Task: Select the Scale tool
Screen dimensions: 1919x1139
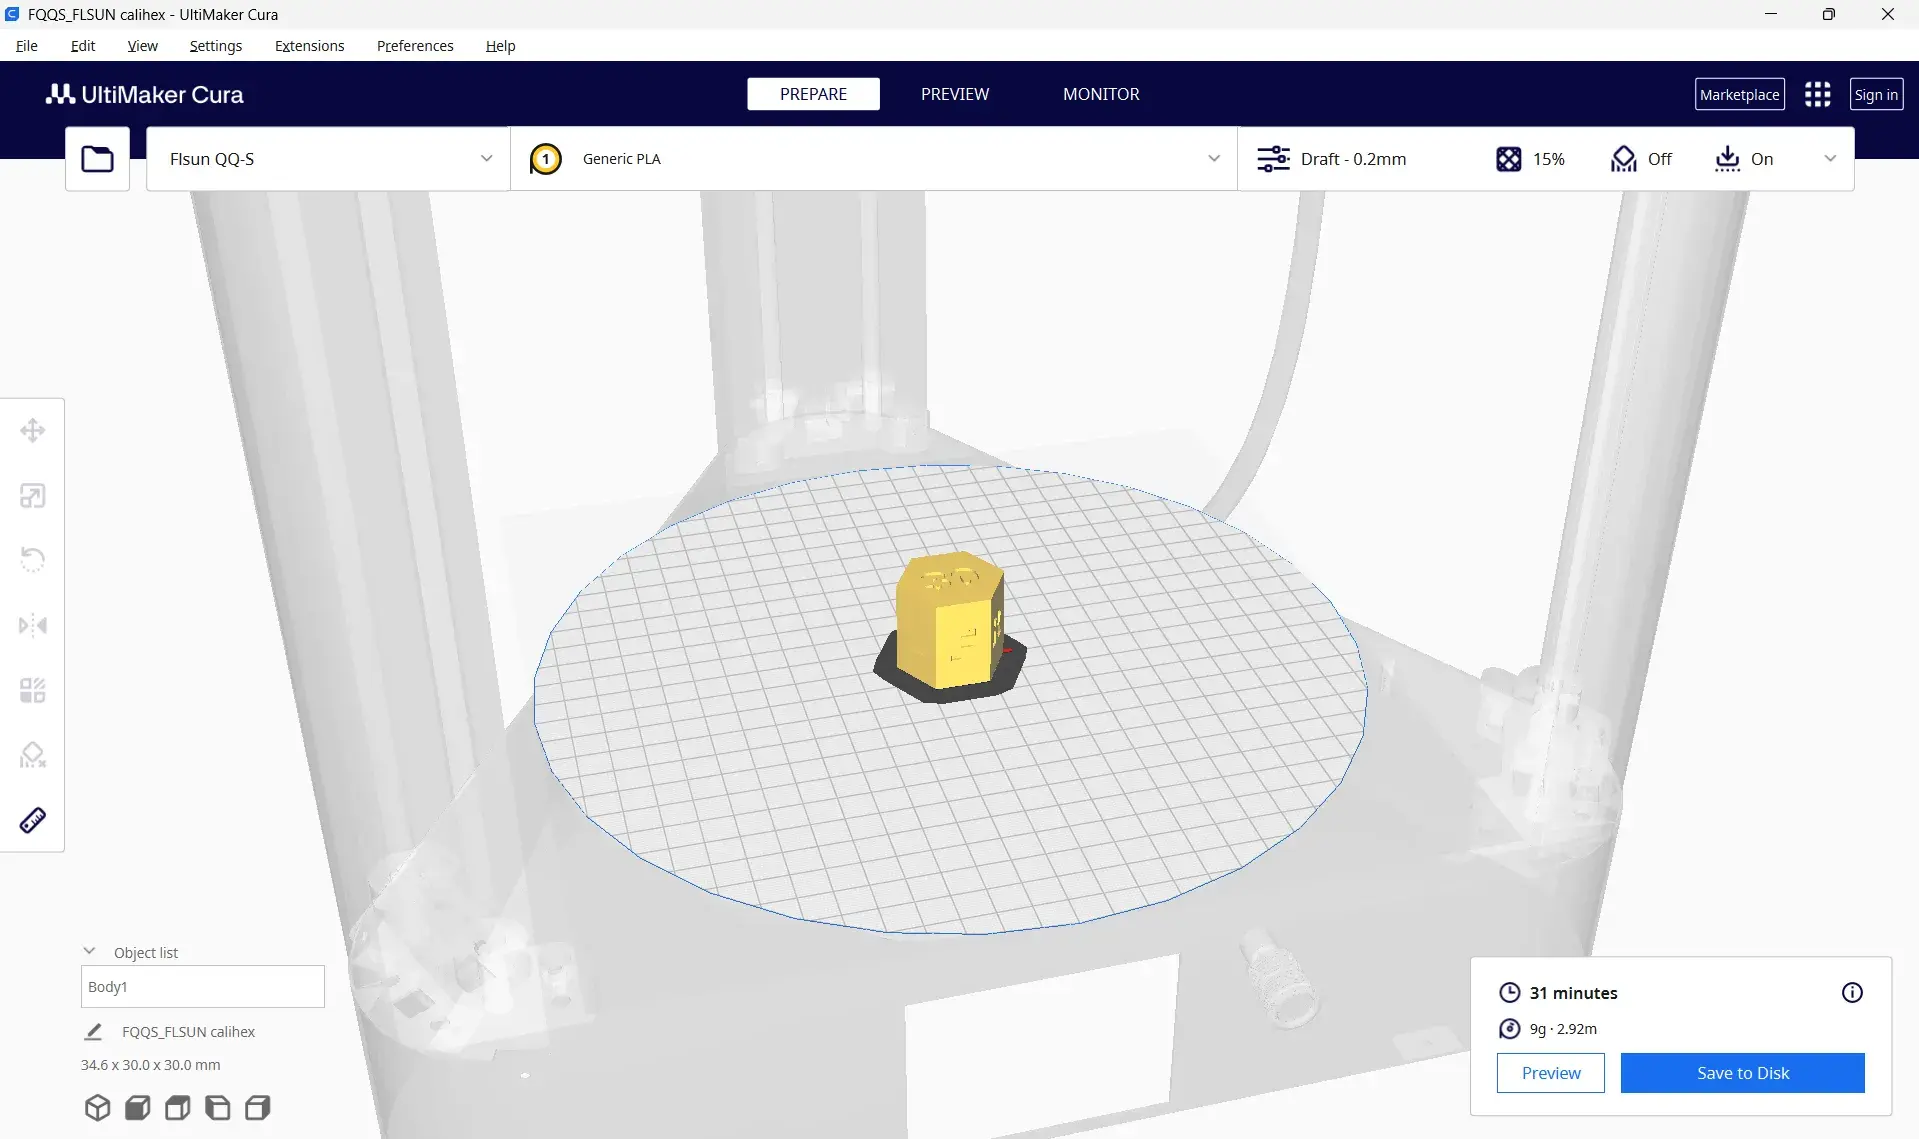Action: tap(33, 496)
